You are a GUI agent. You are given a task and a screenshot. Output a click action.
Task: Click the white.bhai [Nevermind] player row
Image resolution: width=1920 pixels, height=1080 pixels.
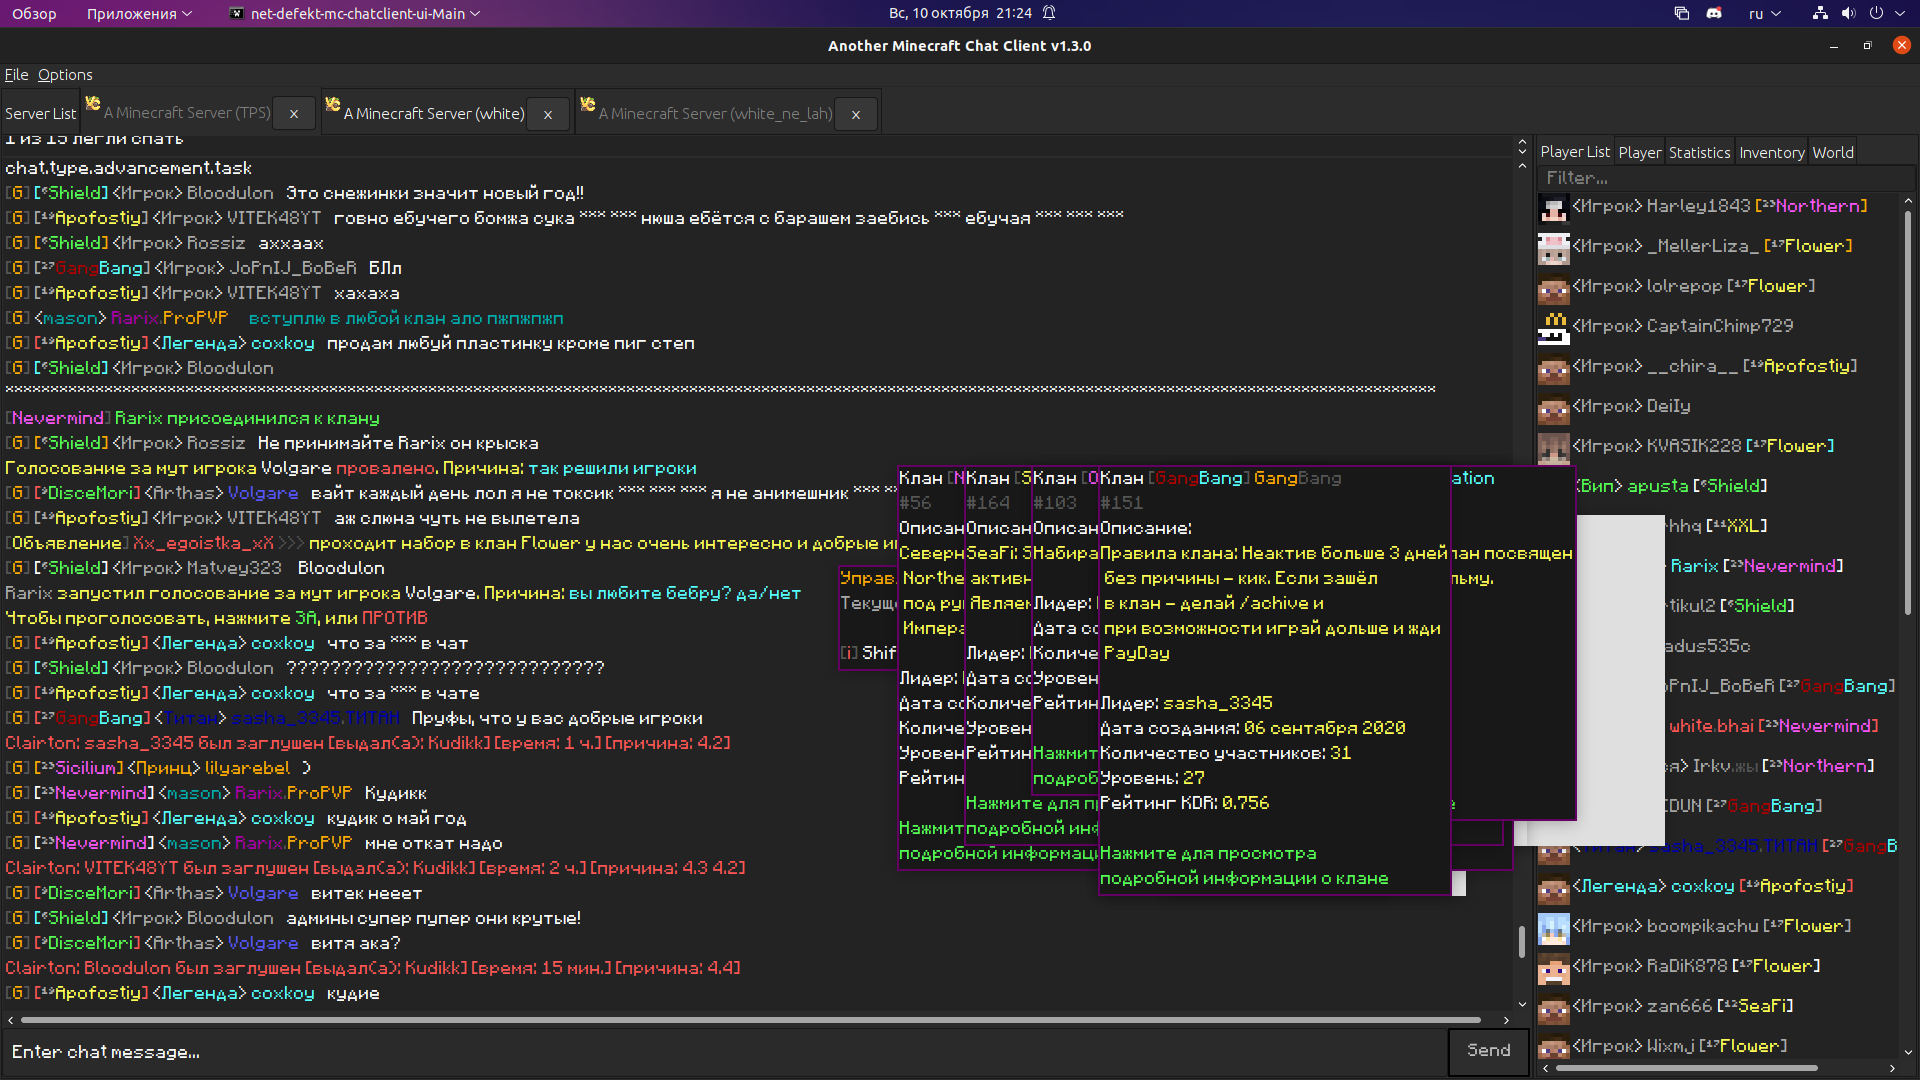(1774, 726)
